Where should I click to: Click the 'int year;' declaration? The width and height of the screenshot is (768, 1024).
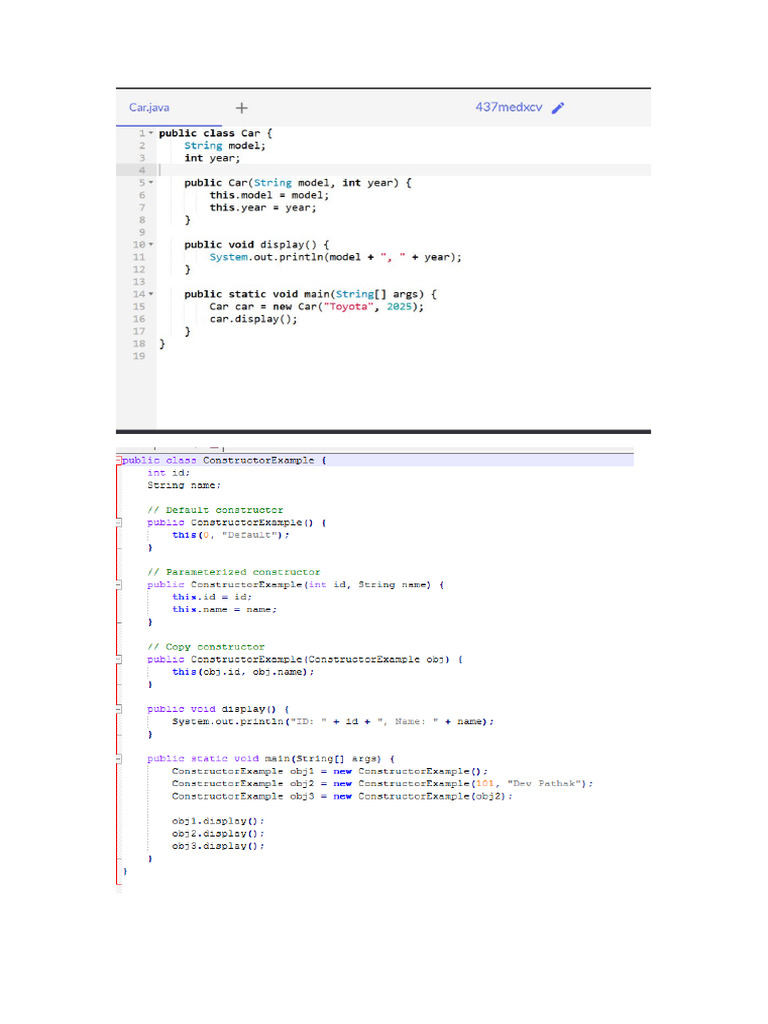pos(212,158)
